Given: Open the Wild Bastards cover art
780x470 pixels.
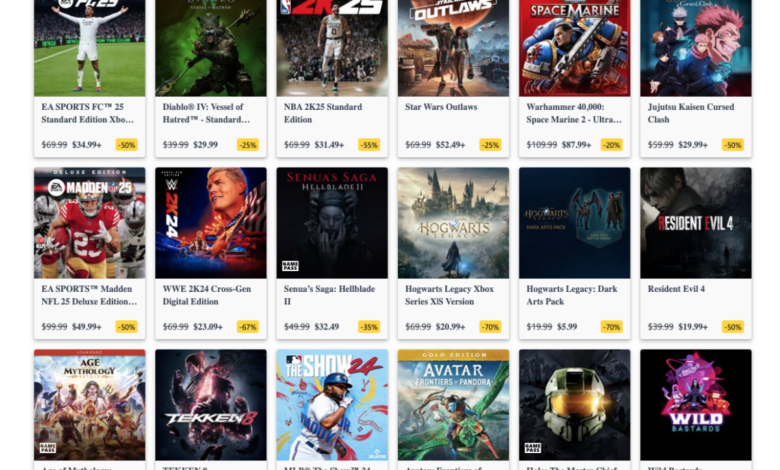Looking at the screenshot, I should tap(695, 405).
